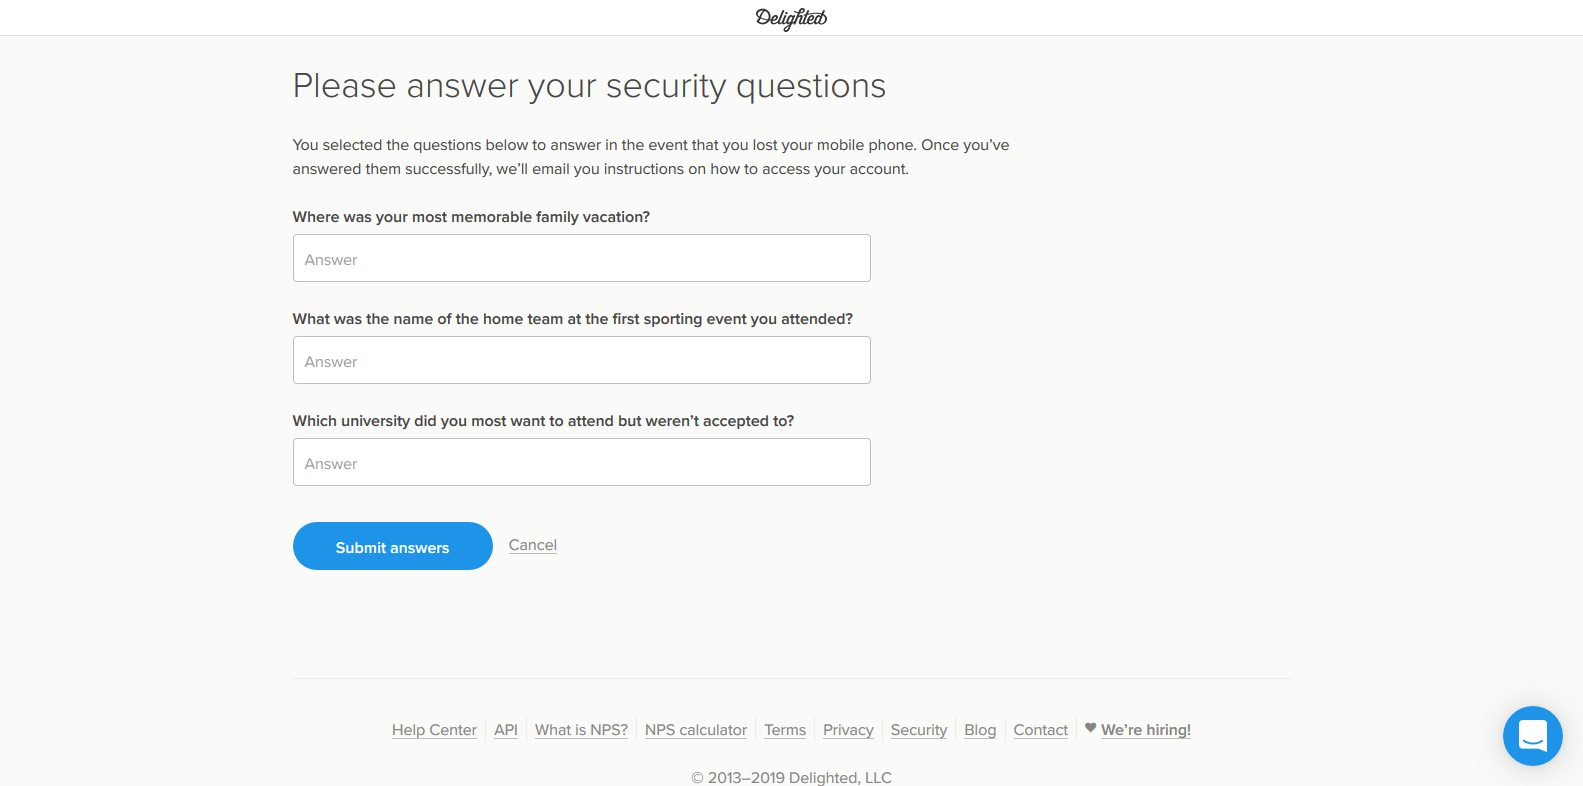Open the API footer link
The width and height of the screenshot is (1583, 786).
point(506,730)
